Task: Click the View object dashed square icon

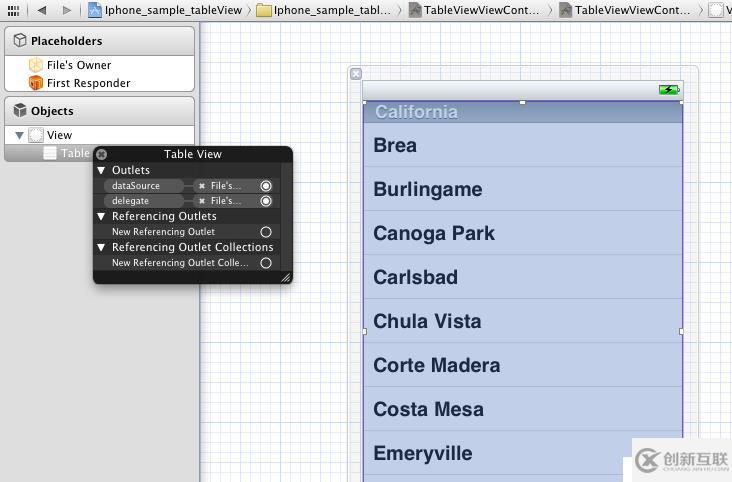Action: [x=36, y=135]
